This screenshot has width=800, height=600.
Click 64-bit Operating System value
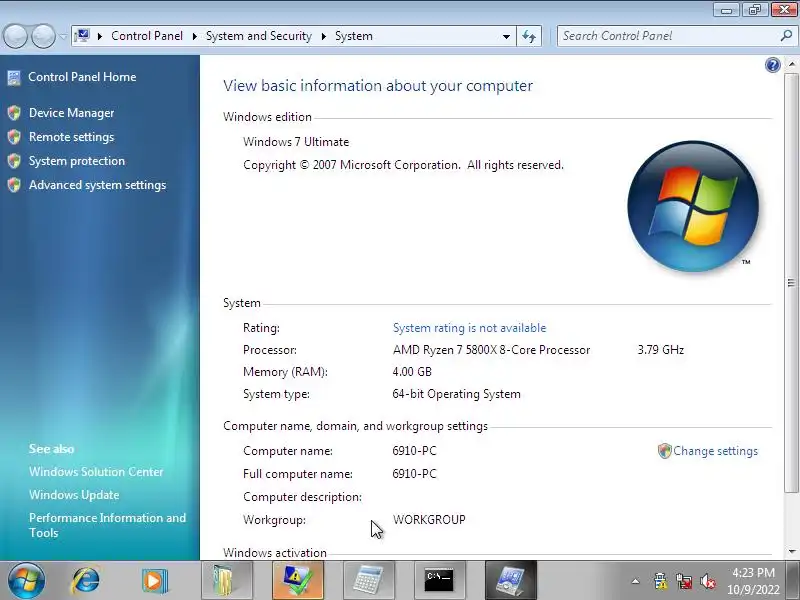click(456, 394)
